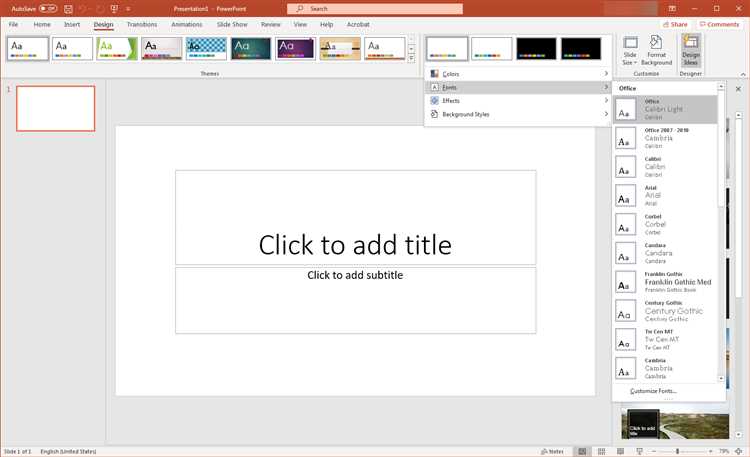This screenshot has width=750, height=457.
Task: Open the Slide Size dropdown
Action: (x=630, y=51)
